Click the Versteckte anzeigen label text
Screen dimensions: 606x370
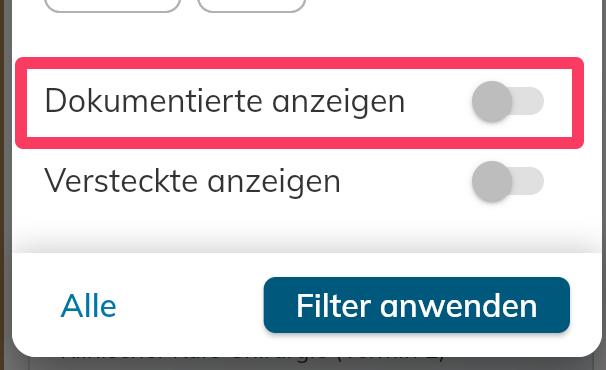pos(192,181)
